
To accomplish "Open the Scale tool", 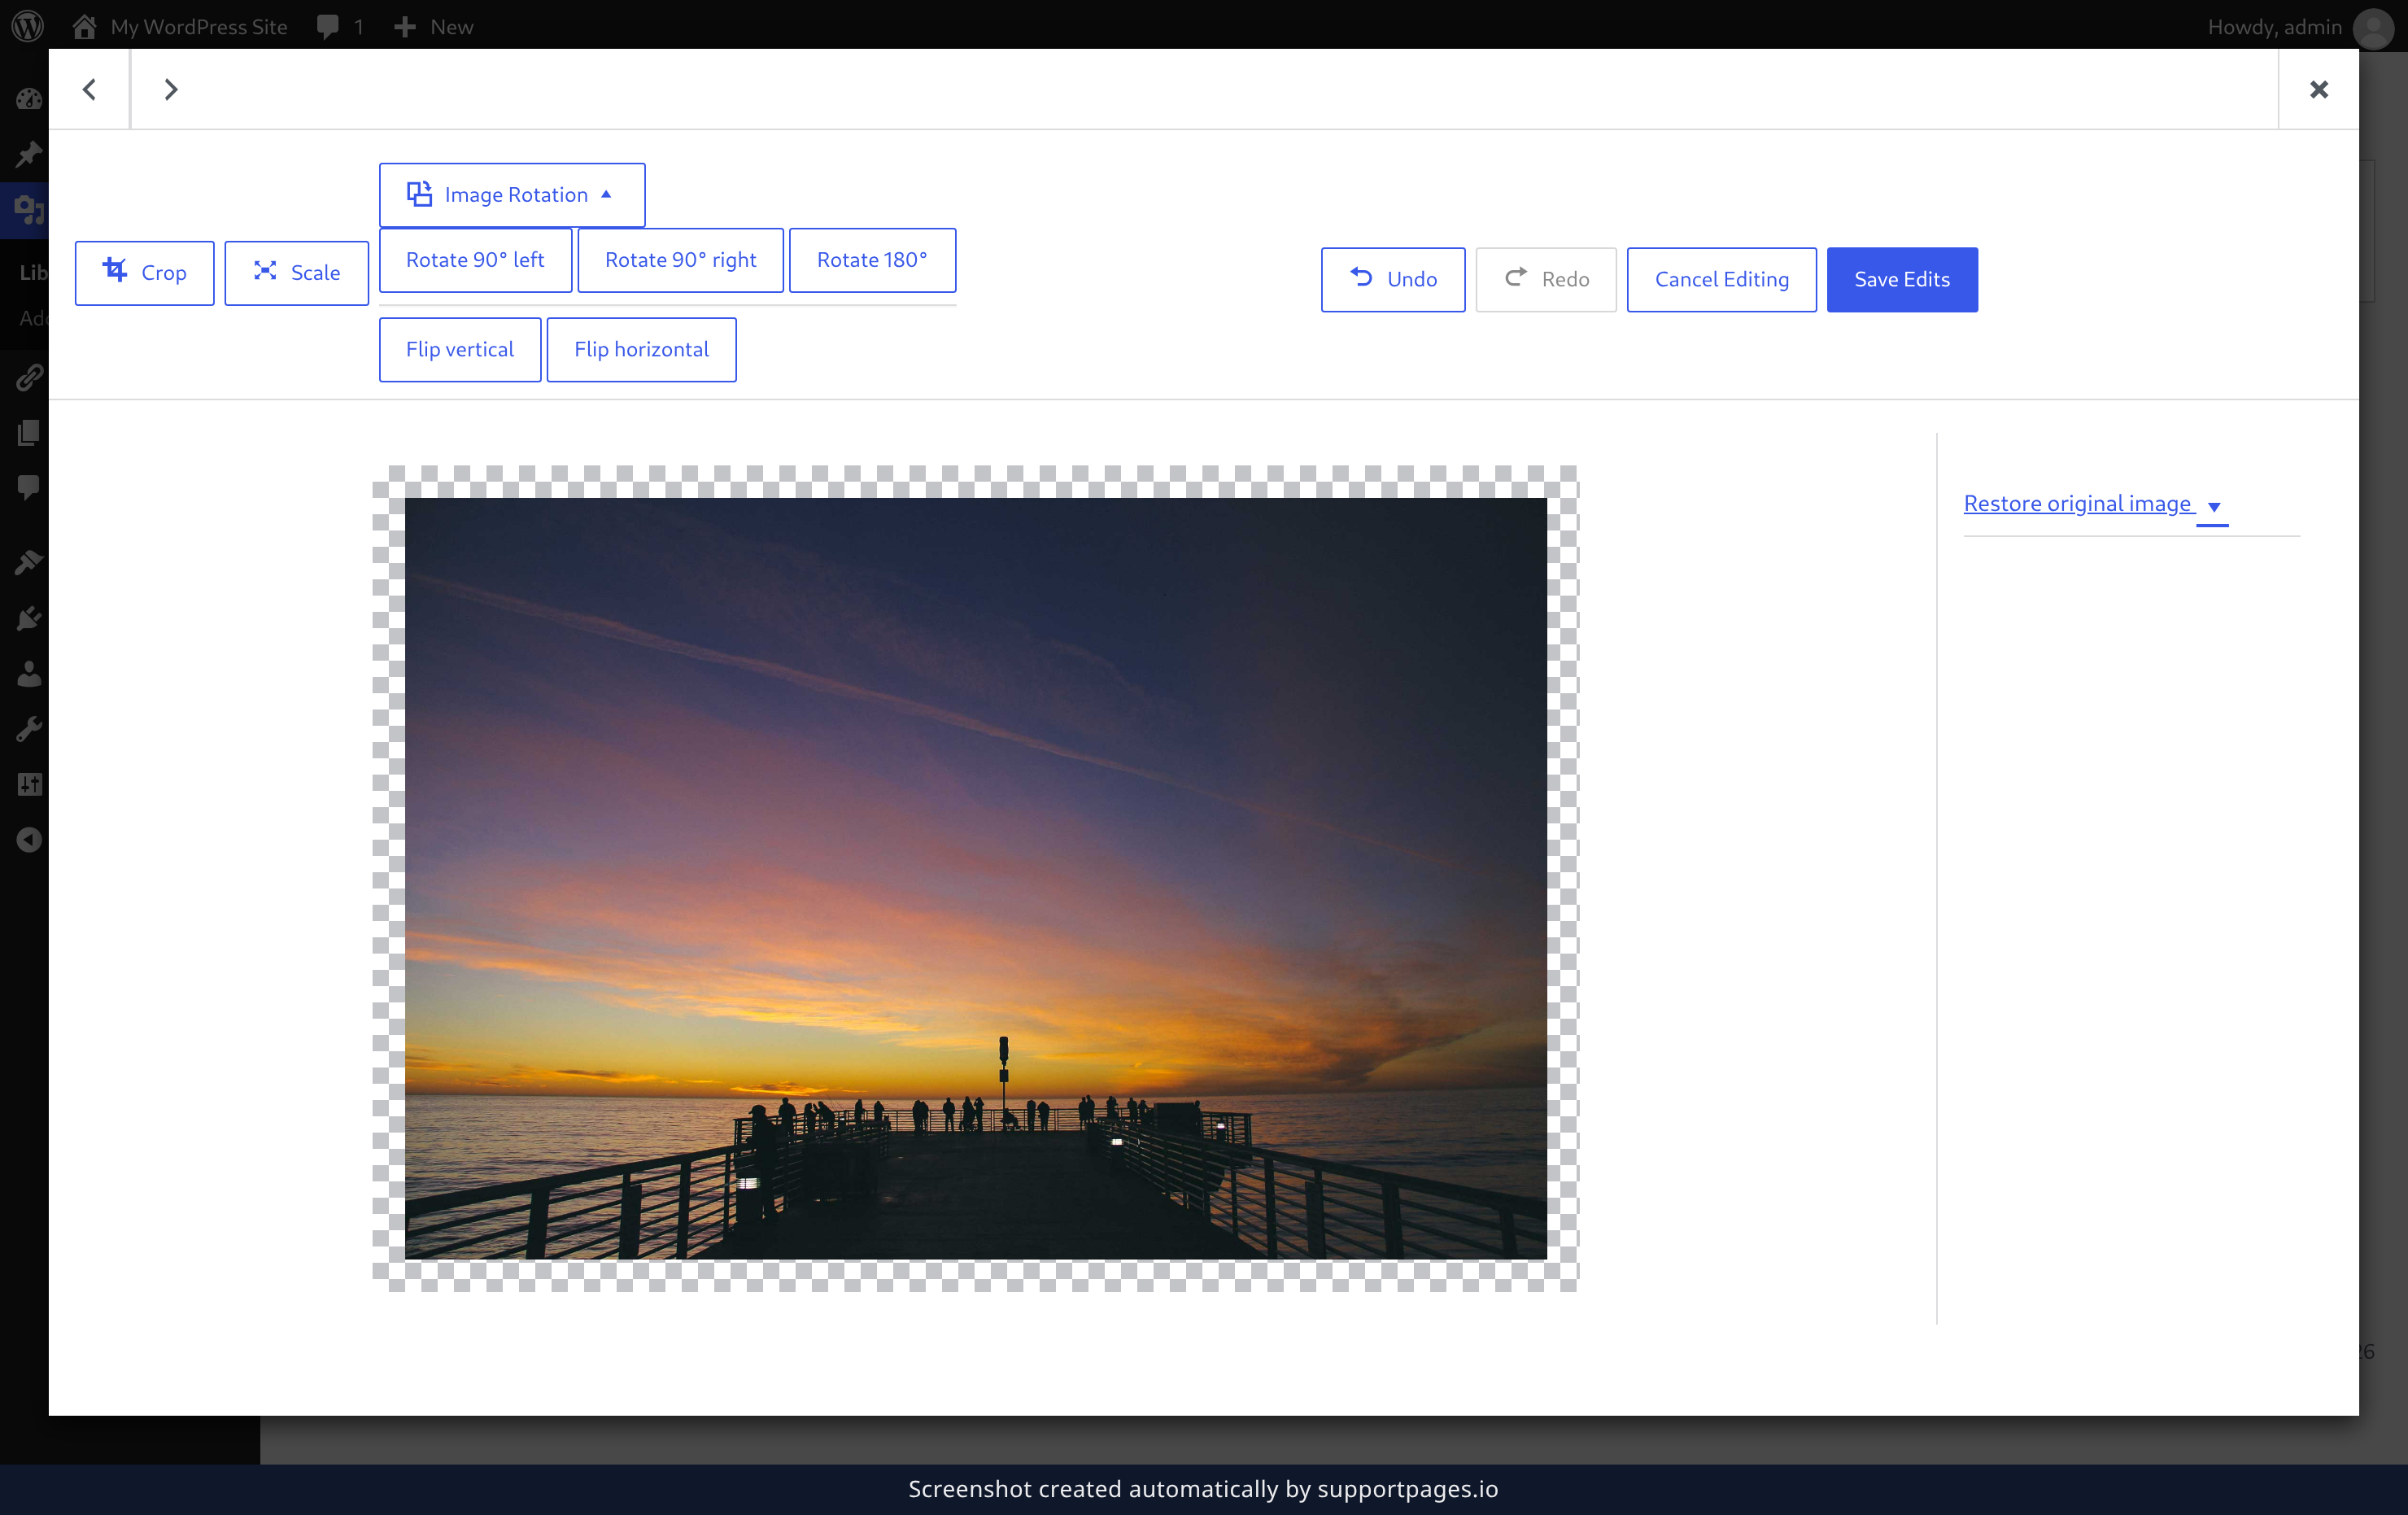I will click(x=296, y=272).
